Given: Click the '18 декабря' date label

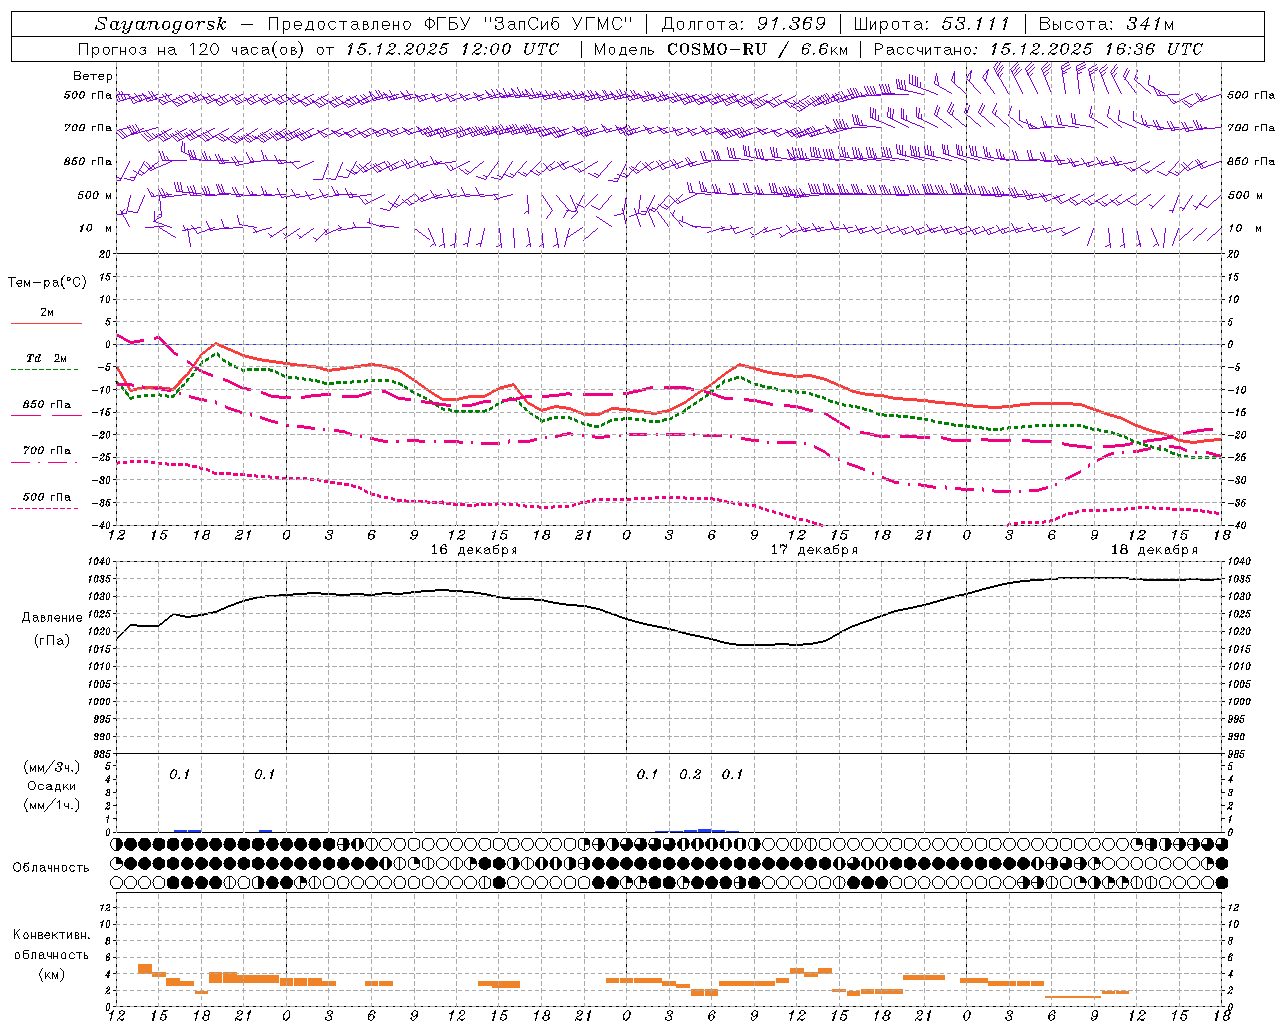Looking at the screenshot, I should click(x=1154, y=550).
